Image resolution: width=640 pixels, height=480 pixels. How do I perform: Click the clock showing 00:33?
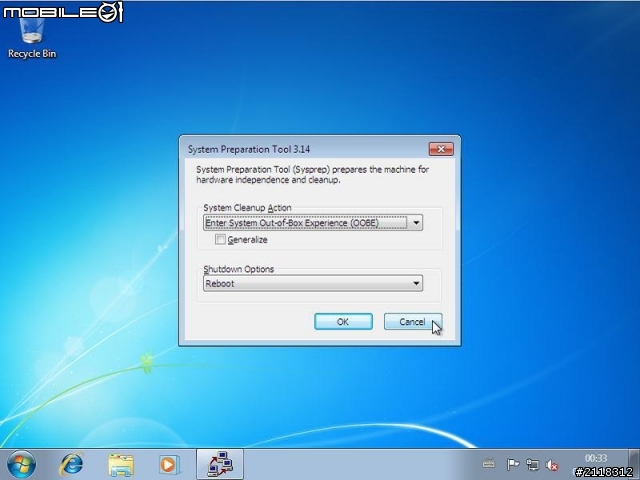tap(596, 458)
